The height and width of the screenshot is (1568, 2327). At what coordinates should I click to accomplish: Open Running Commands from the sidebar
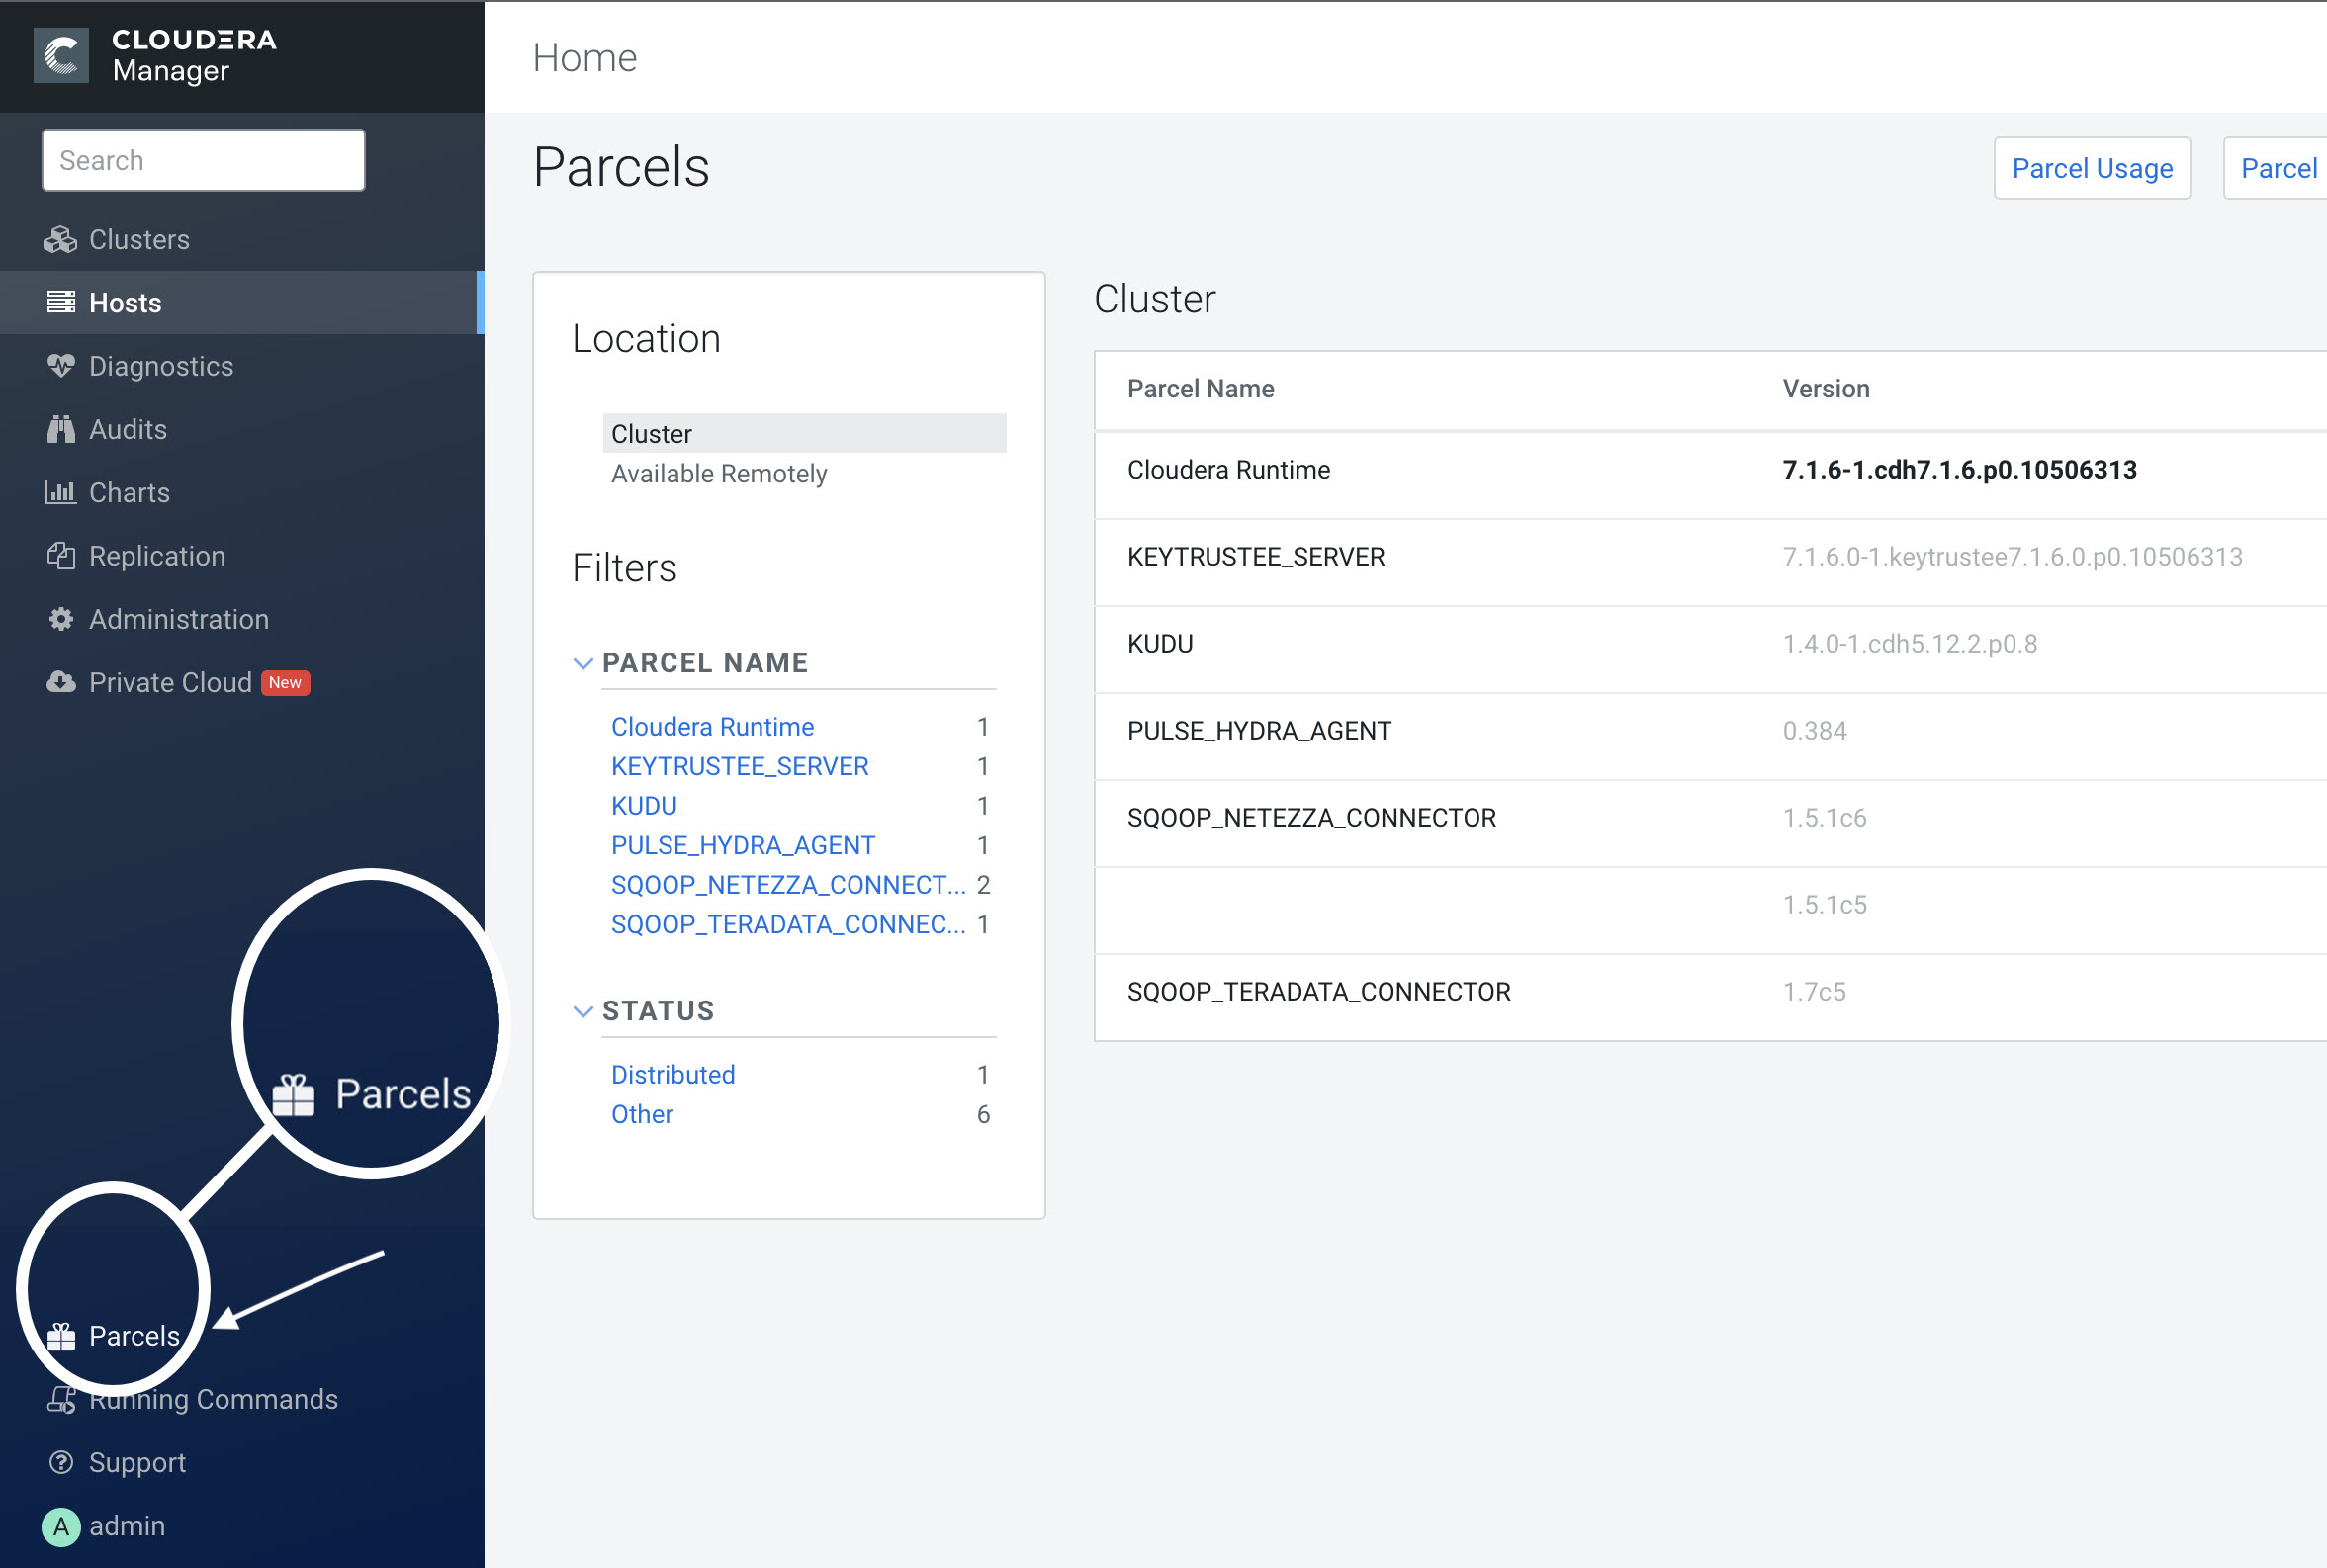(213, 1399)
